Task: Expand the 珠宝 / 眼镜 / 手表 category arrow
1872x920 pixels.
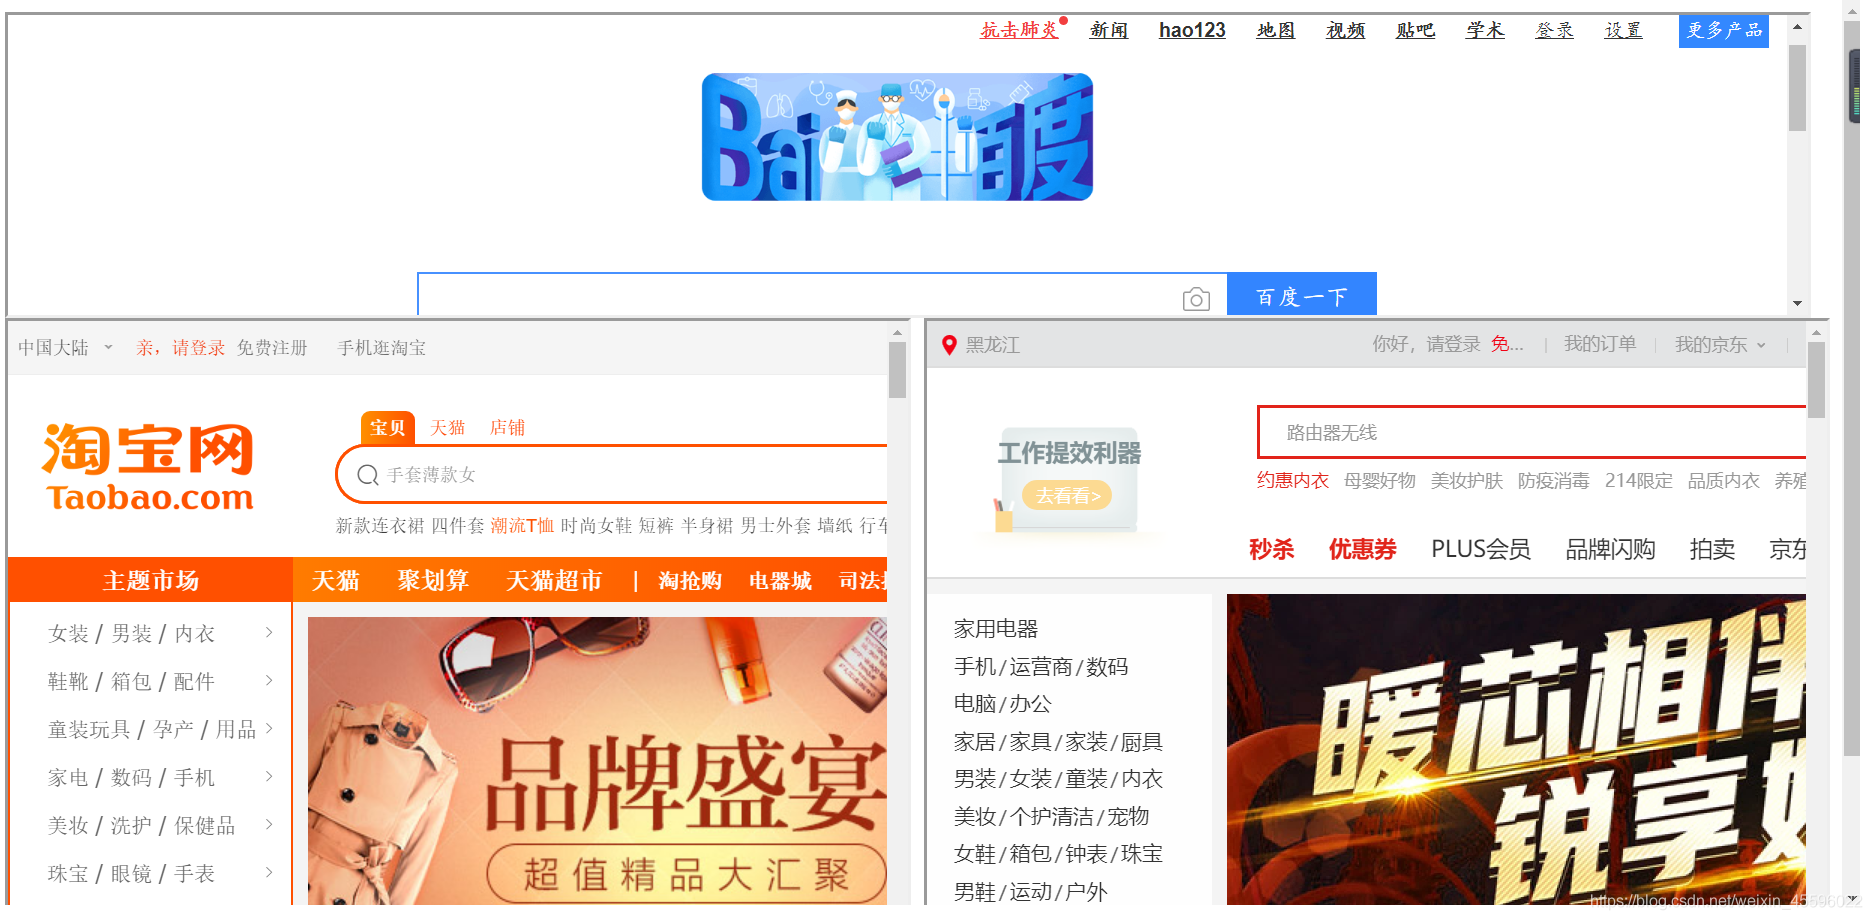Action: tap(269, 872)
